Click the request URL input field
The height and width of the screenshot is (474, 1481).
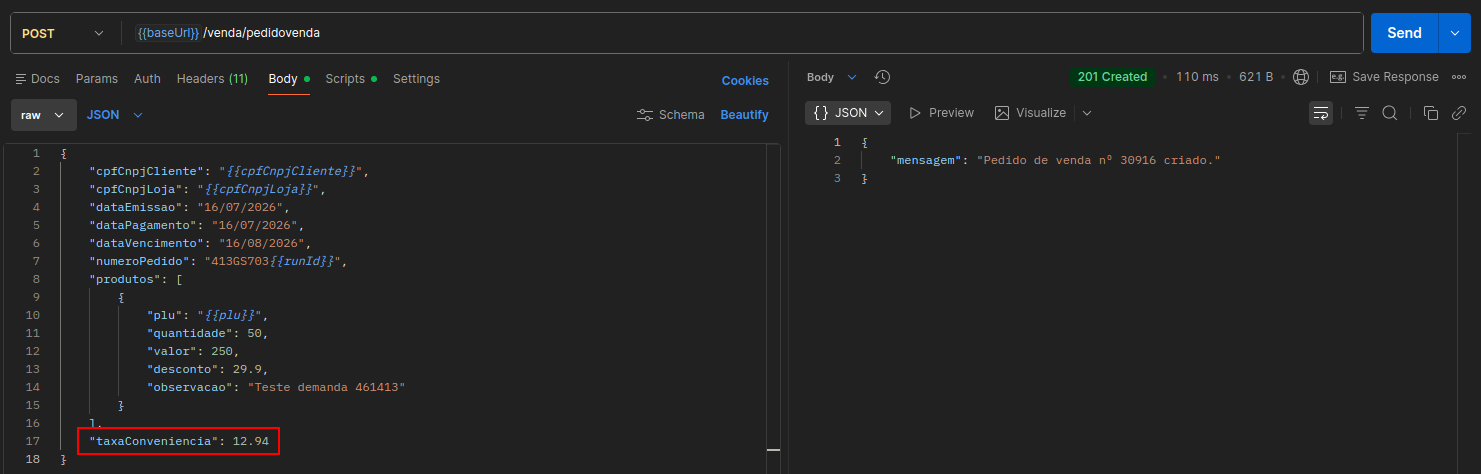tap(744, 33)
